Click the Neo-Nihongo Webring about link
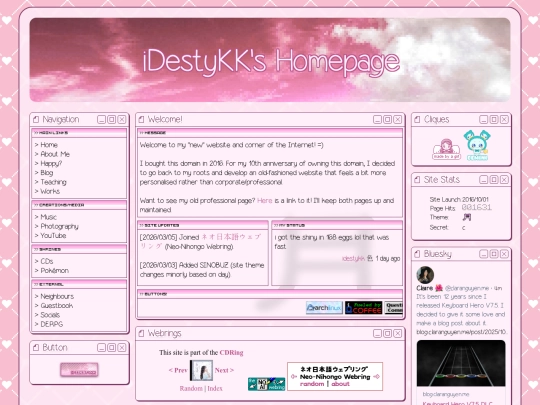This screenshot has height=405, width=540. [x=340, y=384]
